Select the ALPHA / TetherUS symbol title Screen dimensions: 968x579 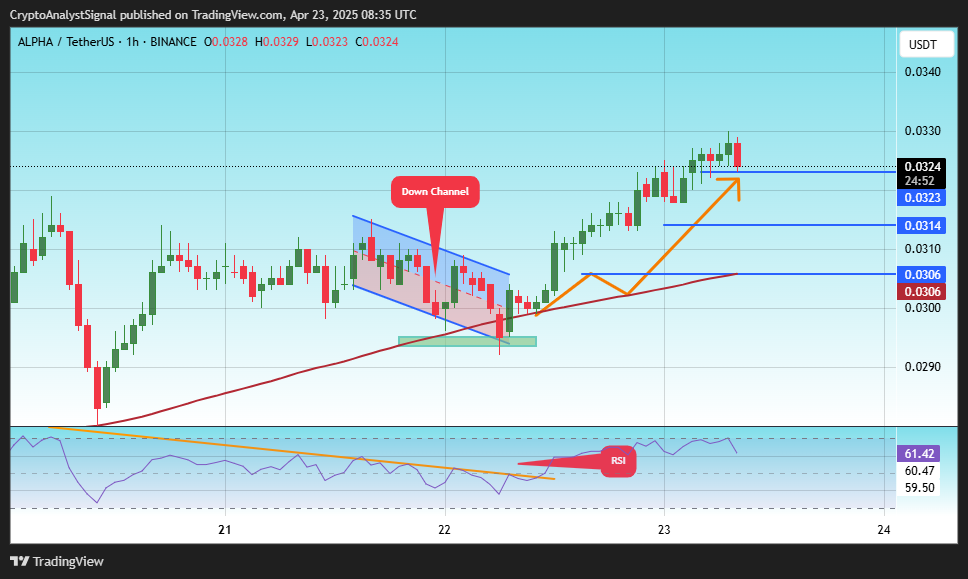click(x=66, y=42)
